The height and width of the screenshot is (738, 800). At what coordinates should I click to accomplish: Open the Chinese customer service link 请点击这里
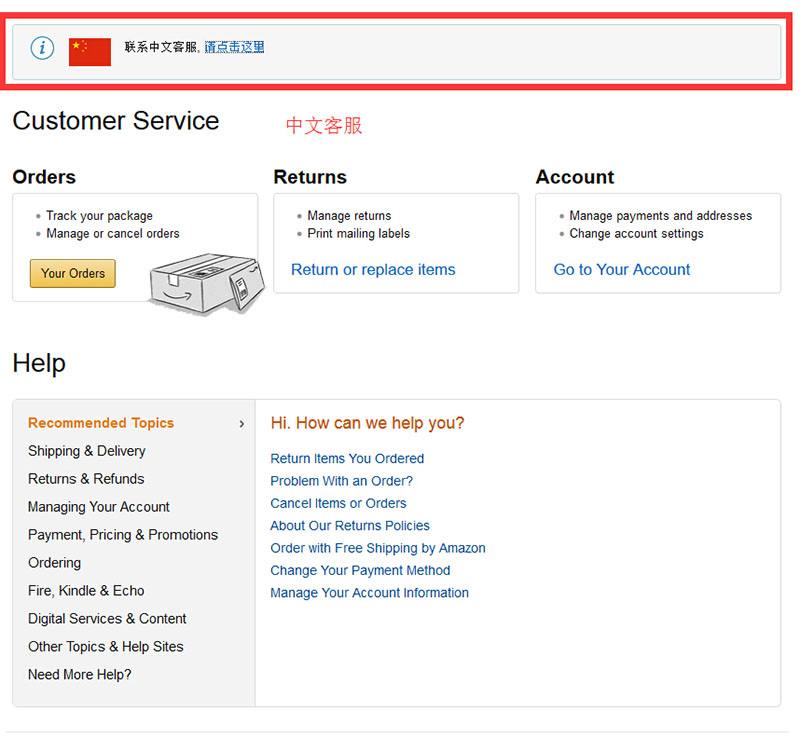click(x=234, y=47)
